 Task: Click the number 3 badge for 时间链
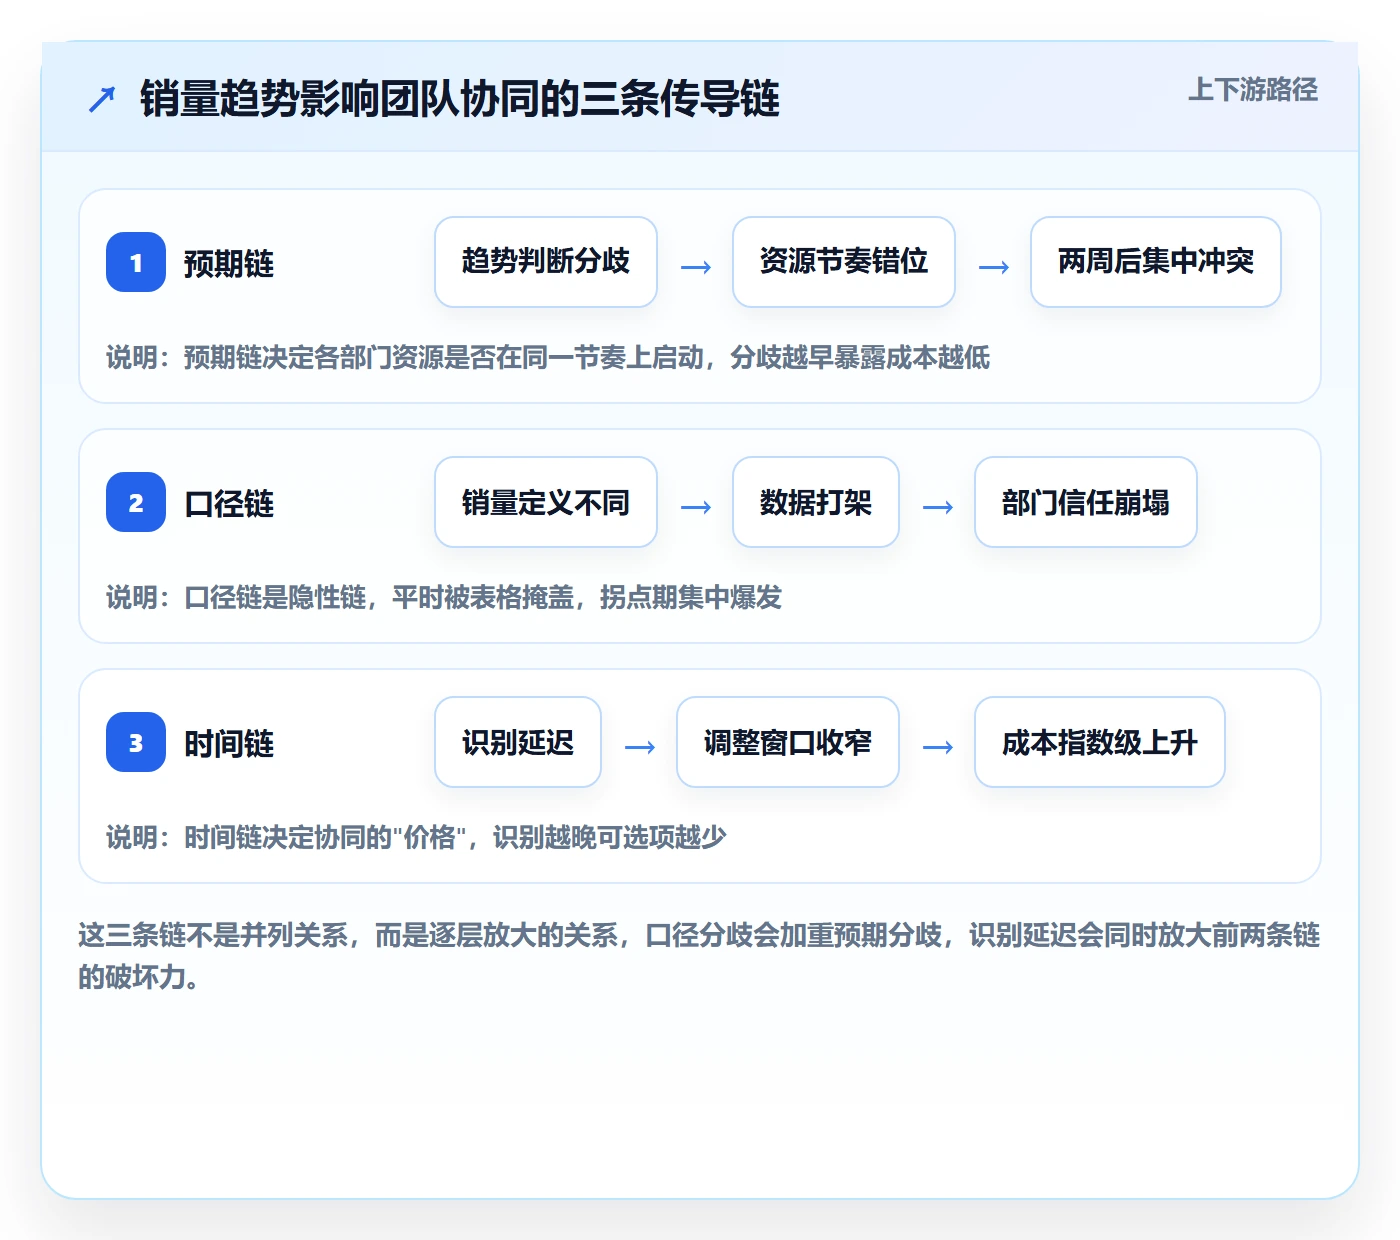tap(136, 742)
